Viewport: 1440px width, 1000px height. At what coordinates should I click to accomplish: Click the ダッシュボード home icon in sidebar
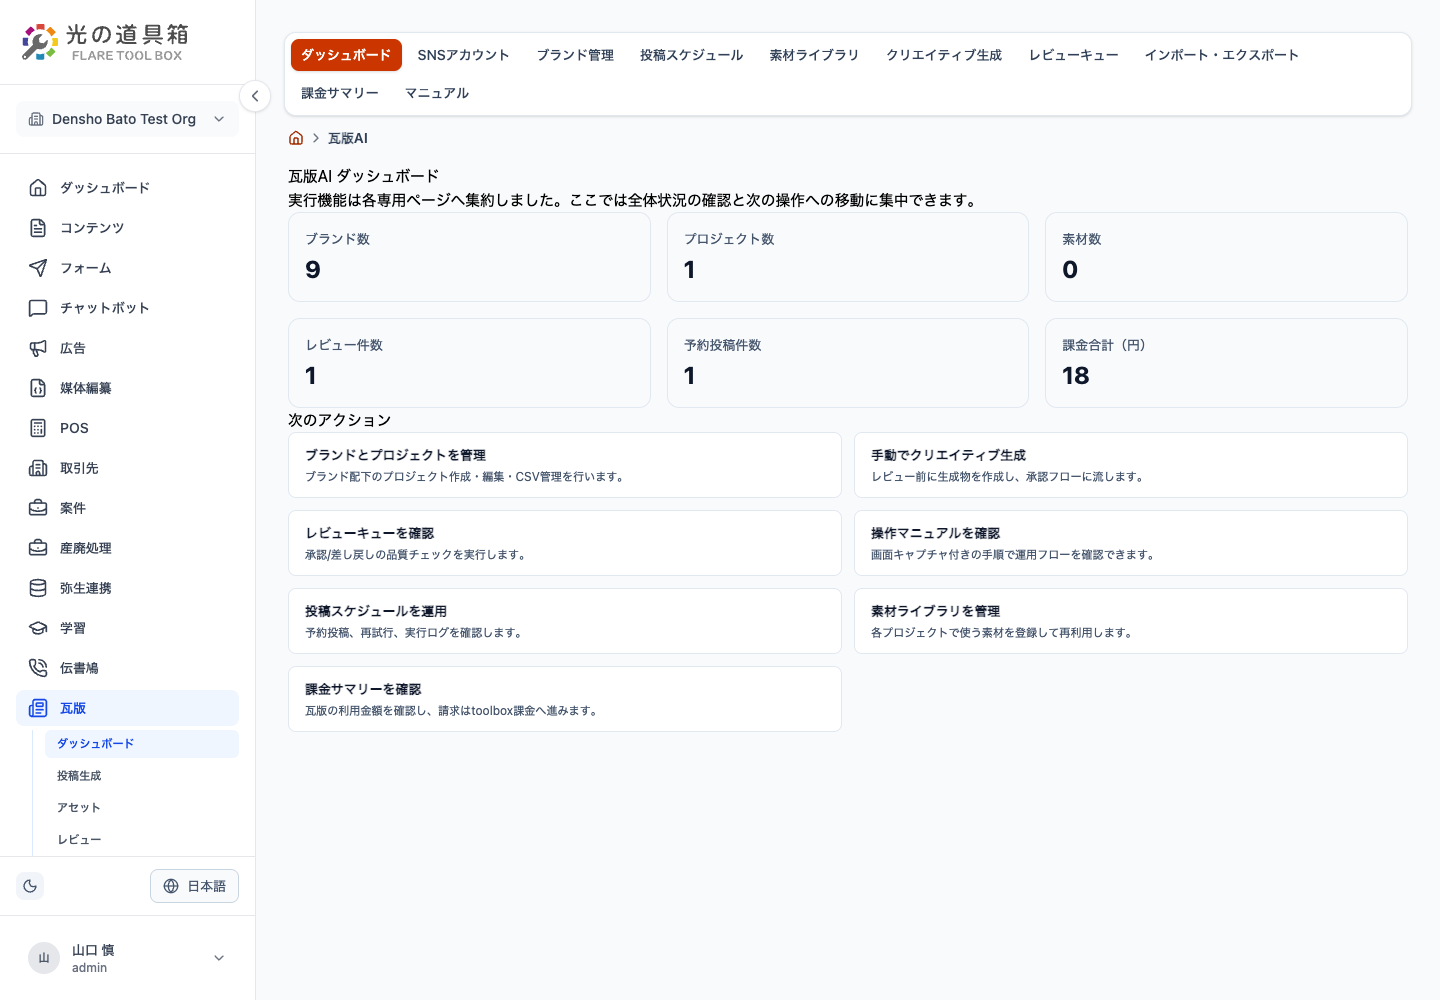pyautogui.click(x=38, y=188)
